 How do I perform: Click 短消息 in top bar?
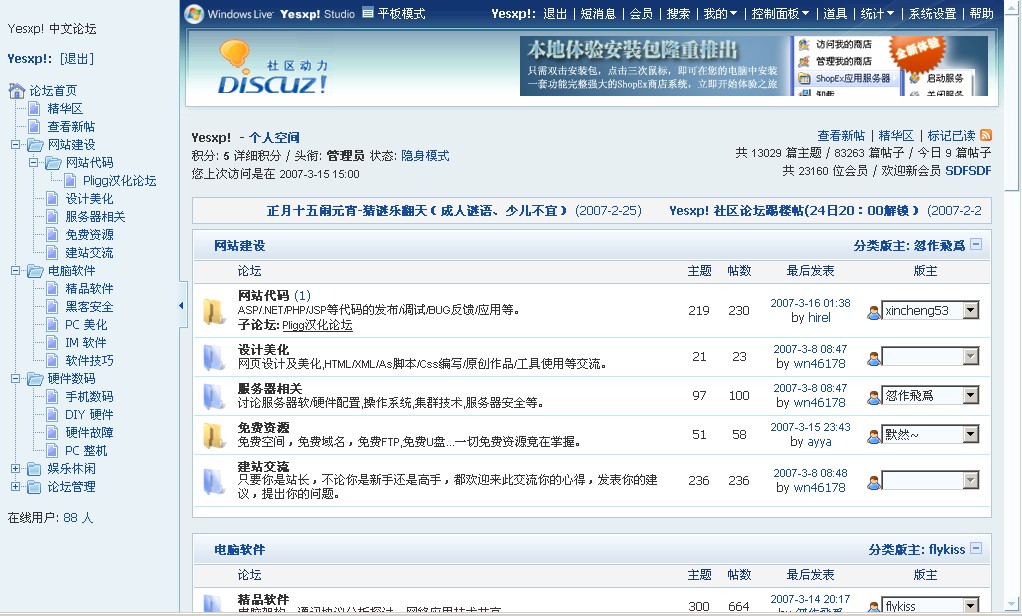(598, 14)
